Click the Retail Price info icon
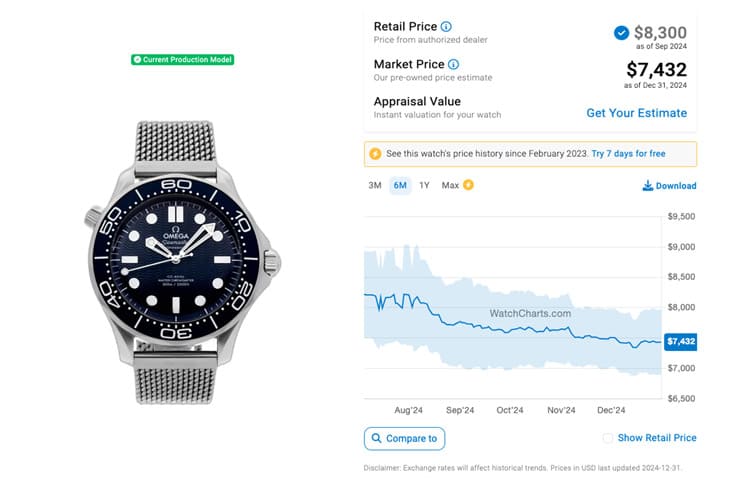This screenshot has height=482, width=730. pos(446,26)
